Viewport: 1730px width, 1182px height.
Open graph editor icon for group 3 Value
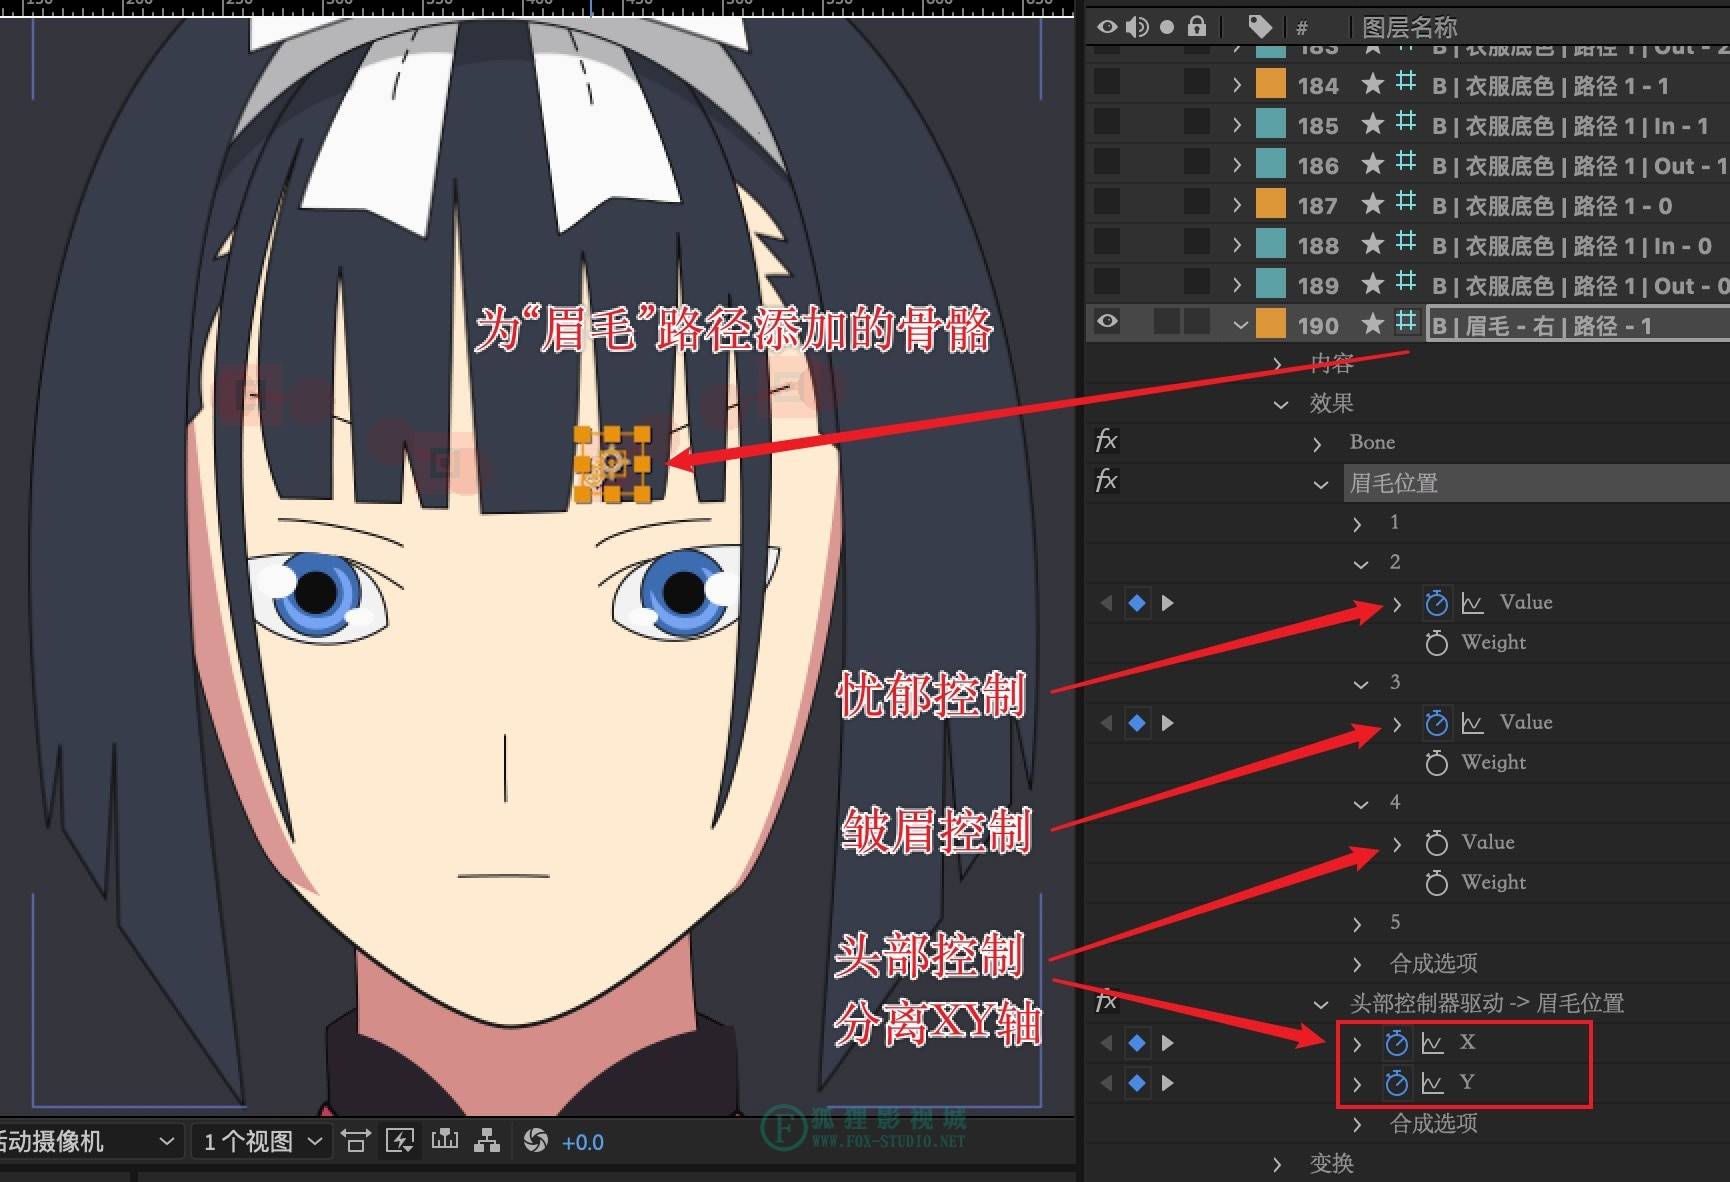pos(1472,723)
